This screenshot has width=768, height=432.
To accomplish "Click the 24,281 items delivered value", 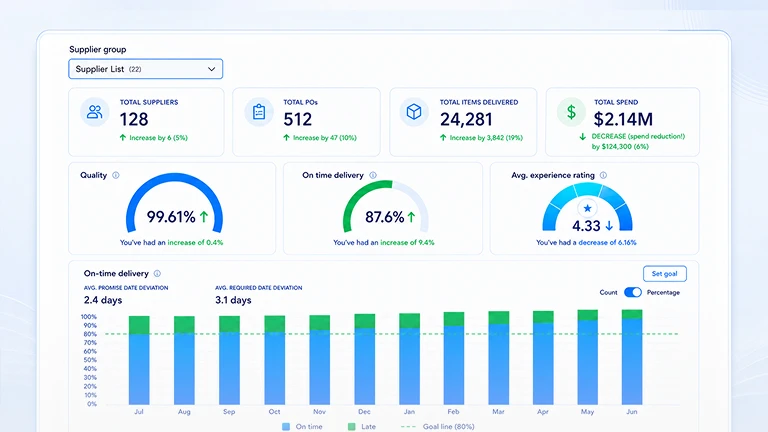I will (x=466, y=120).
